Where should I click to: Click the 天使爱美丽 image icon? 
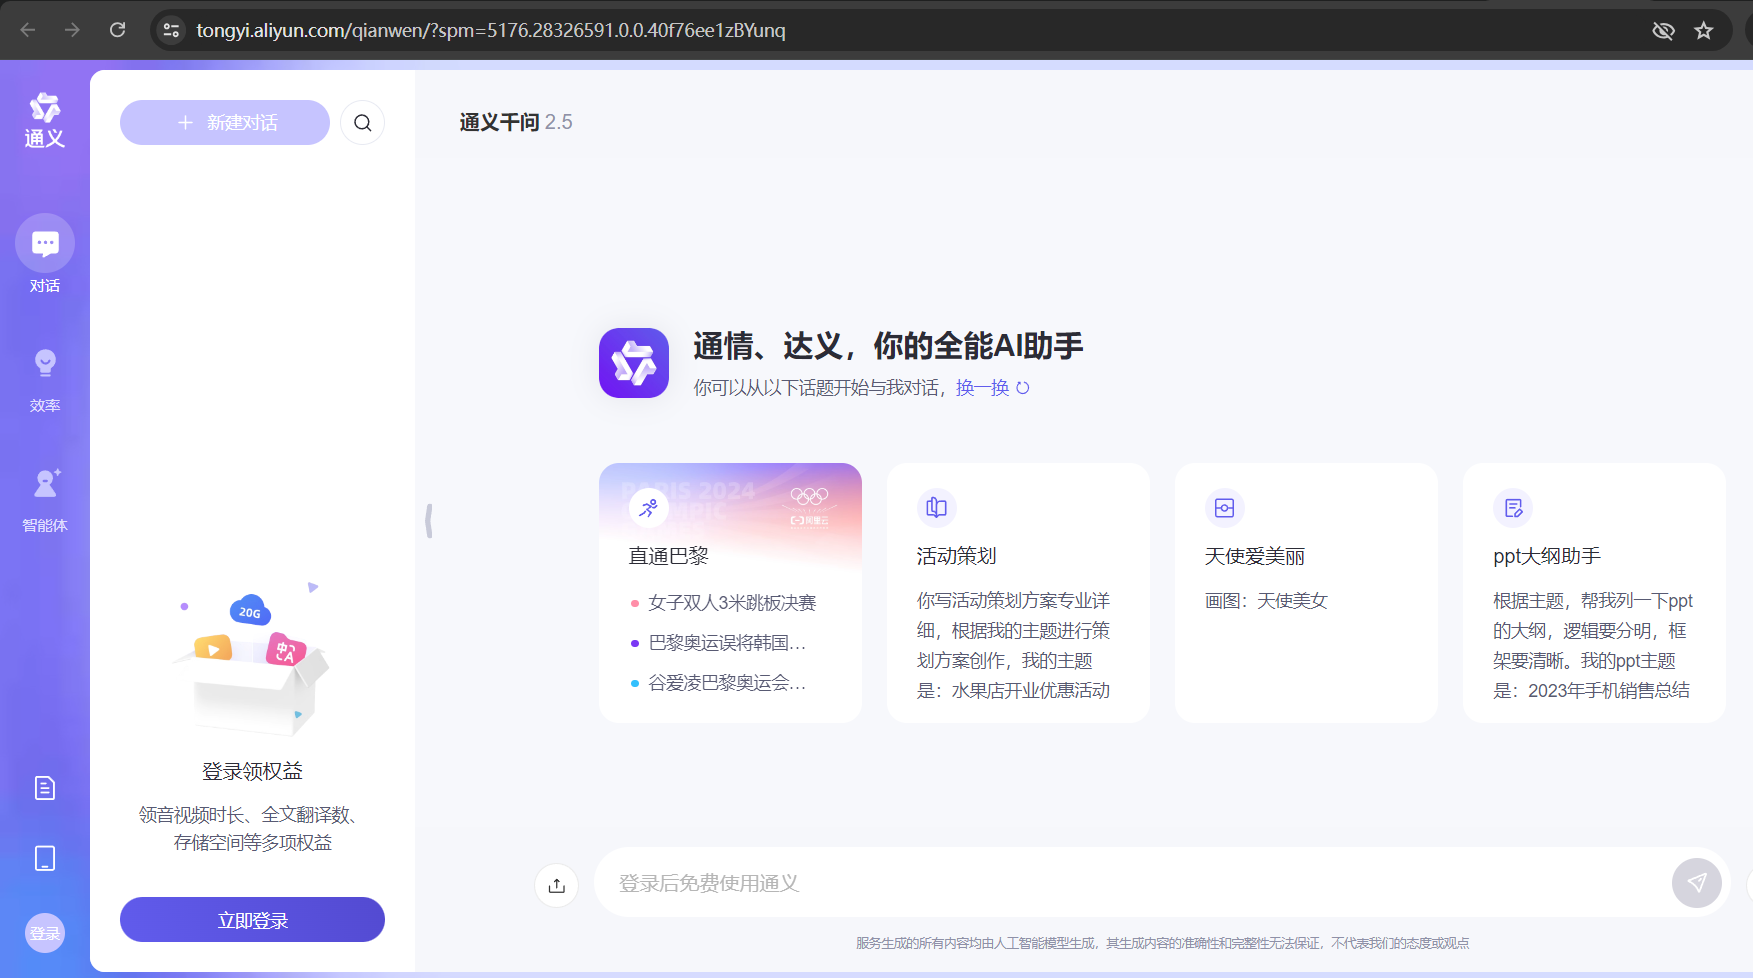pyautogui.click(x=1224, y=508)
